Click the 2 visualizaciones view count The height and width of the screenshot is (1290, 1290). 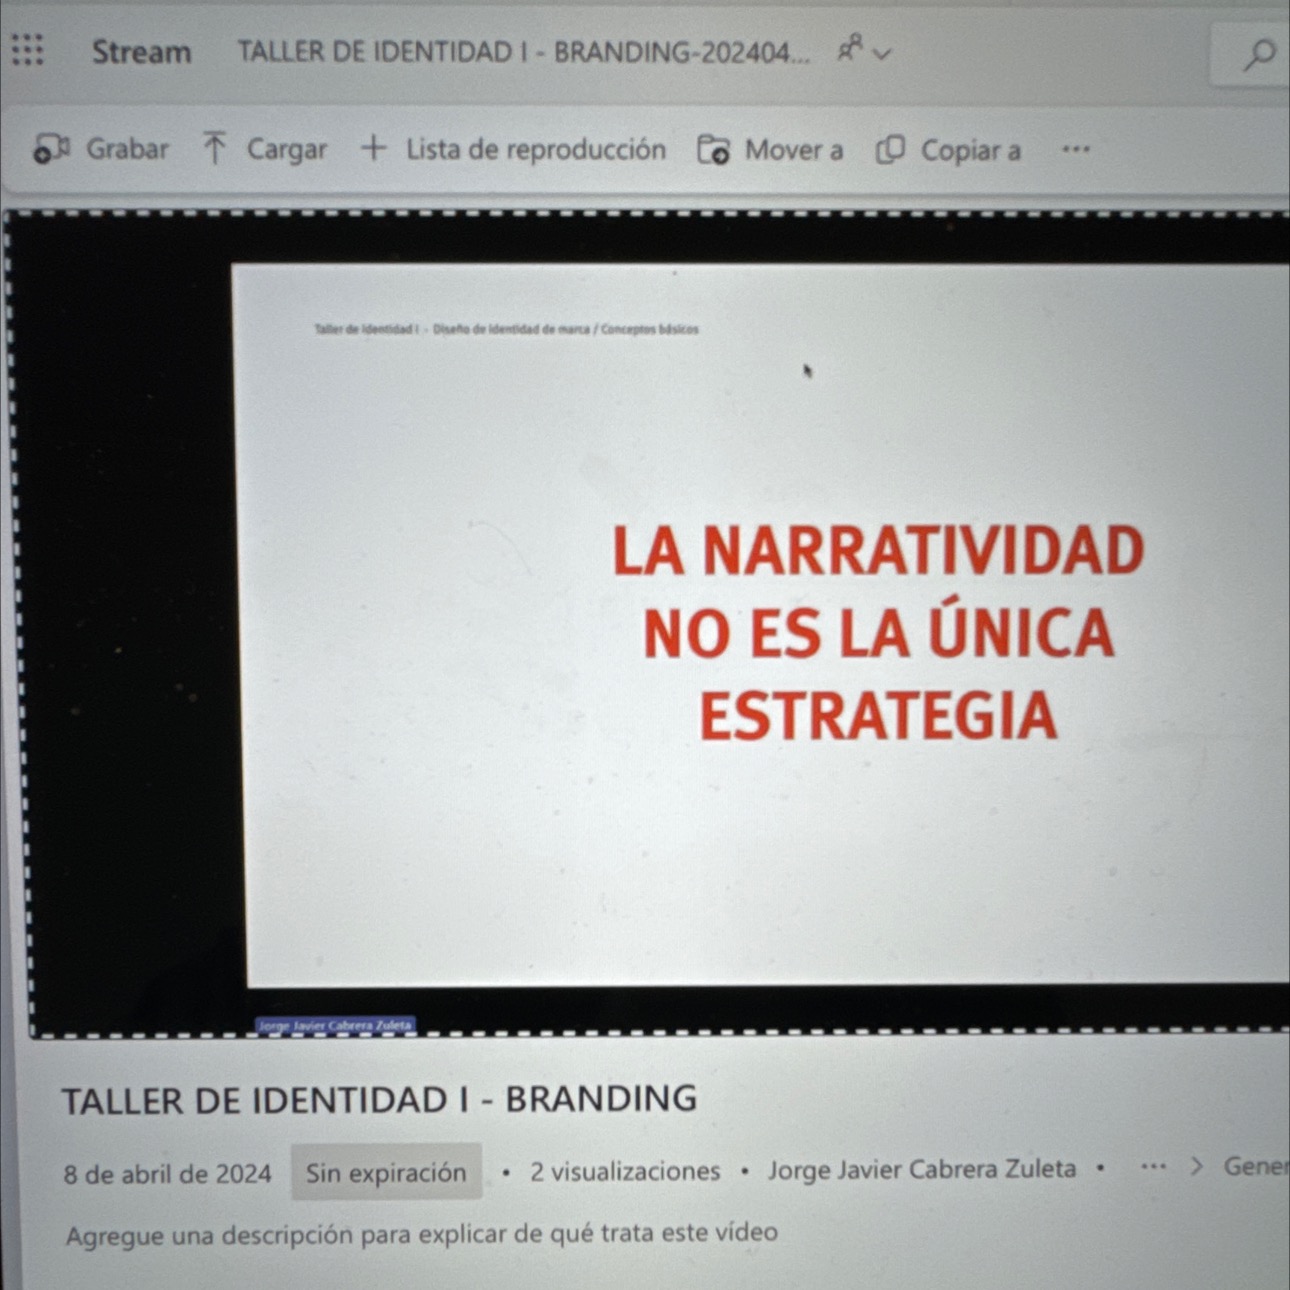click(x=625, y=1171)
